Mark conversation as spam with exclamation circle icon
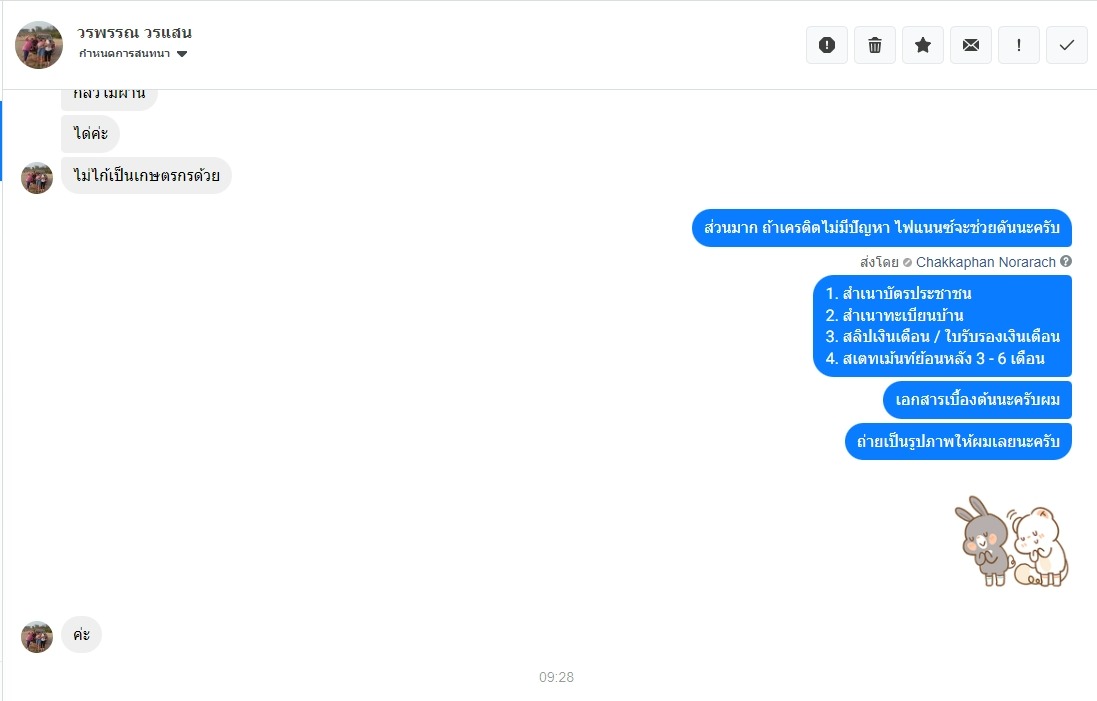Screen dimensions: 1097x701 tap(827, 45)
